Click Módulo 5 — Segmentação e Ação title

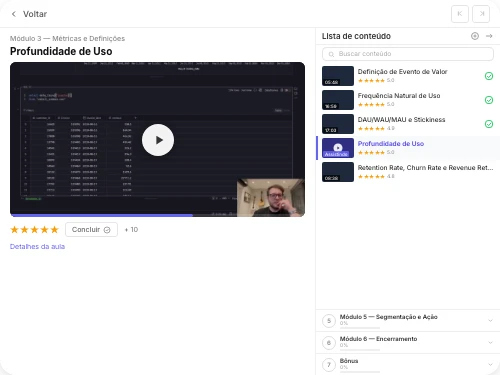(x=389, y=317)
